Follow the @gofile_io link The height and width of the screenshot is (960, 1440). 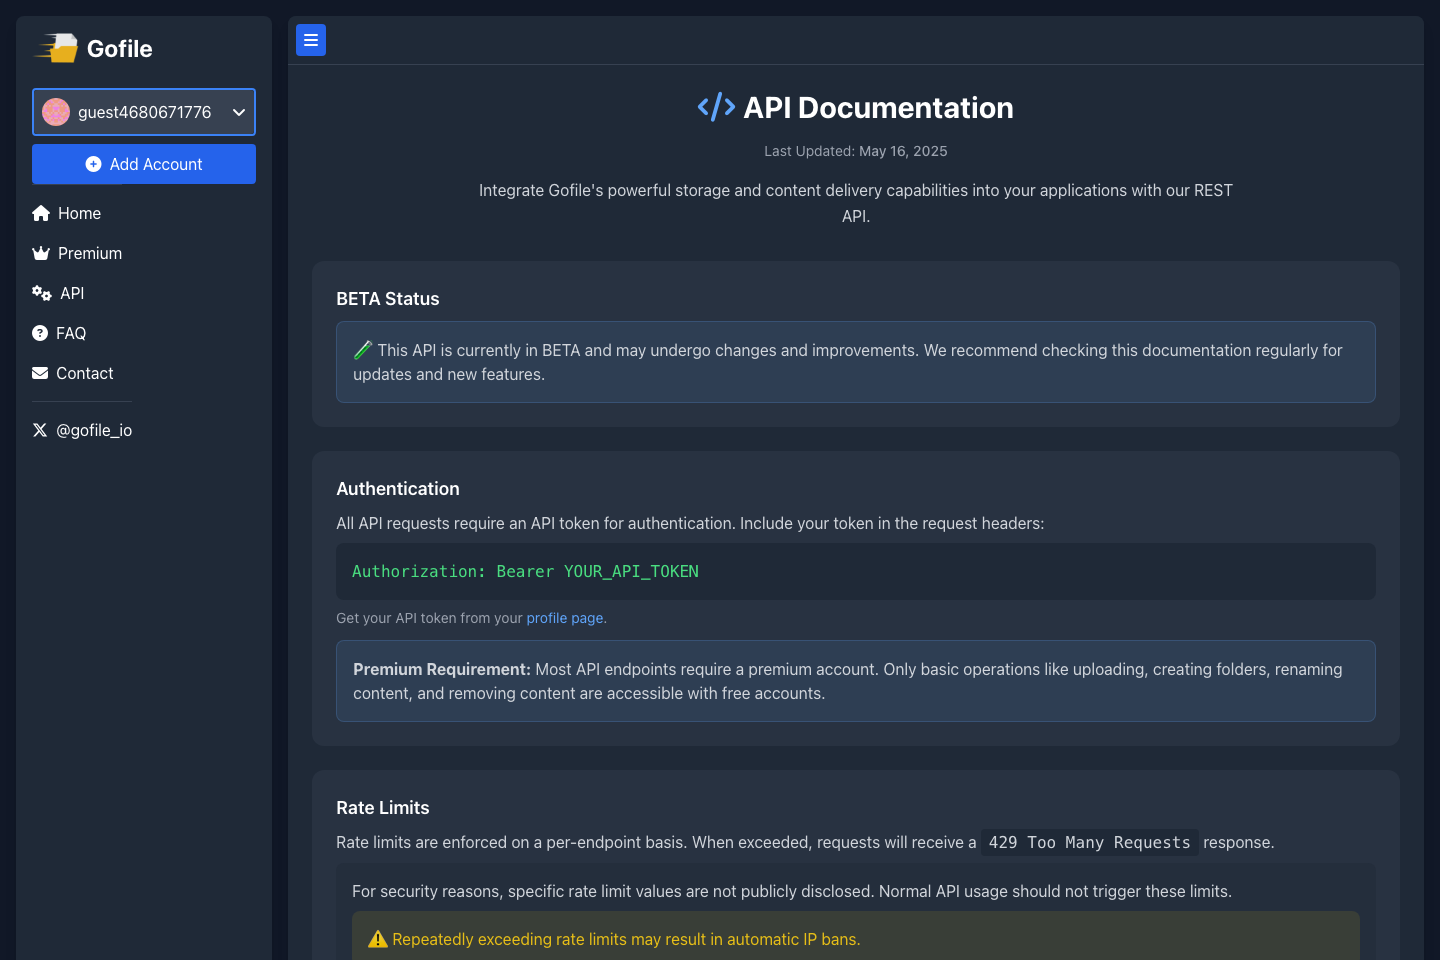[95, 430]
